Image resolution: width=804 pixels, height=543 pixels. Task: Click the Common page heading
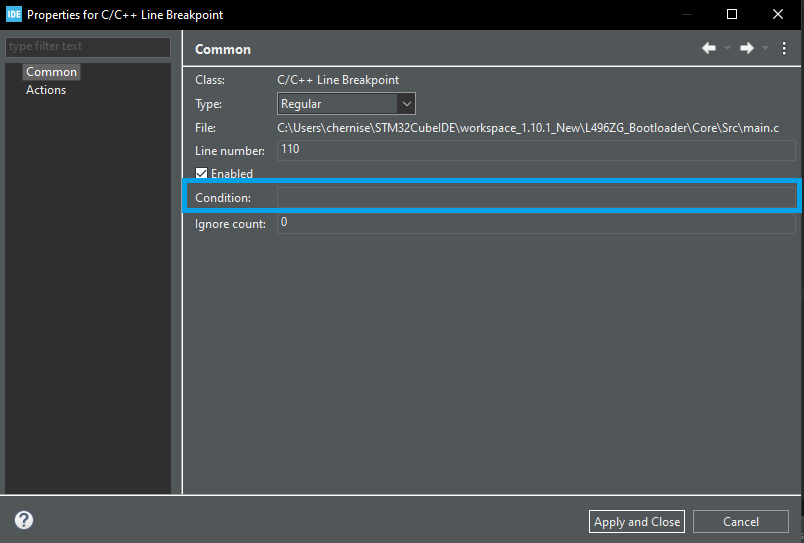223,49
